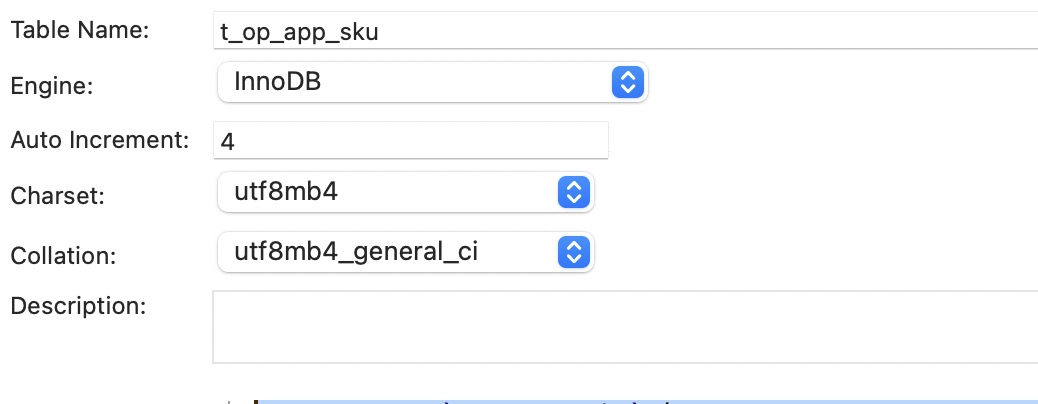Click the Engine dropdown chevron icon
Screen dimensions: 1038x404
(x=625, y=82)
